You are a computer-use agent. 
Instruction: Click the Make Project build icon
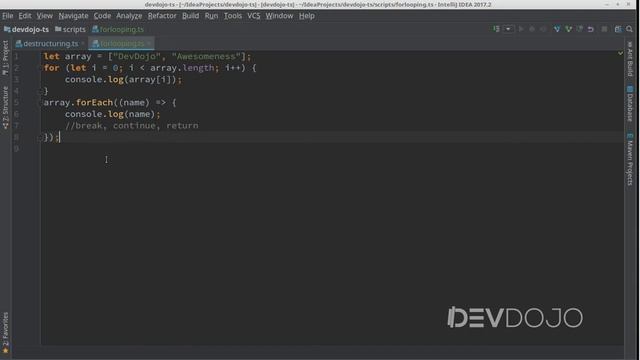[x=496, y=29]
